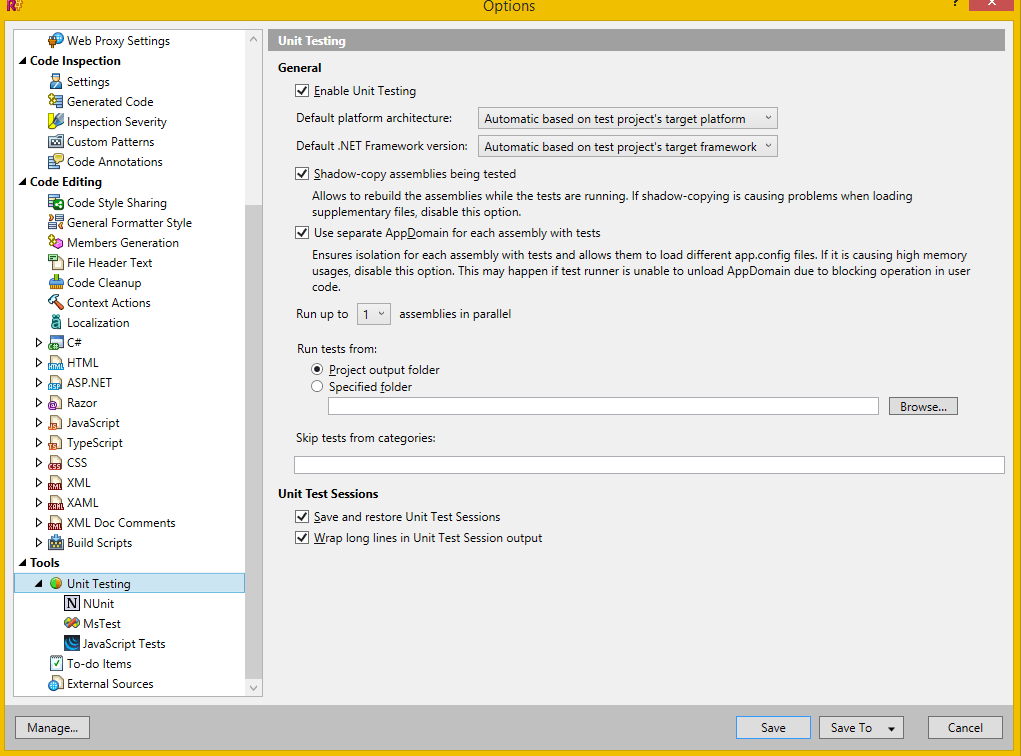Click the JavaScript Tests icon

[x=72, y=644]
